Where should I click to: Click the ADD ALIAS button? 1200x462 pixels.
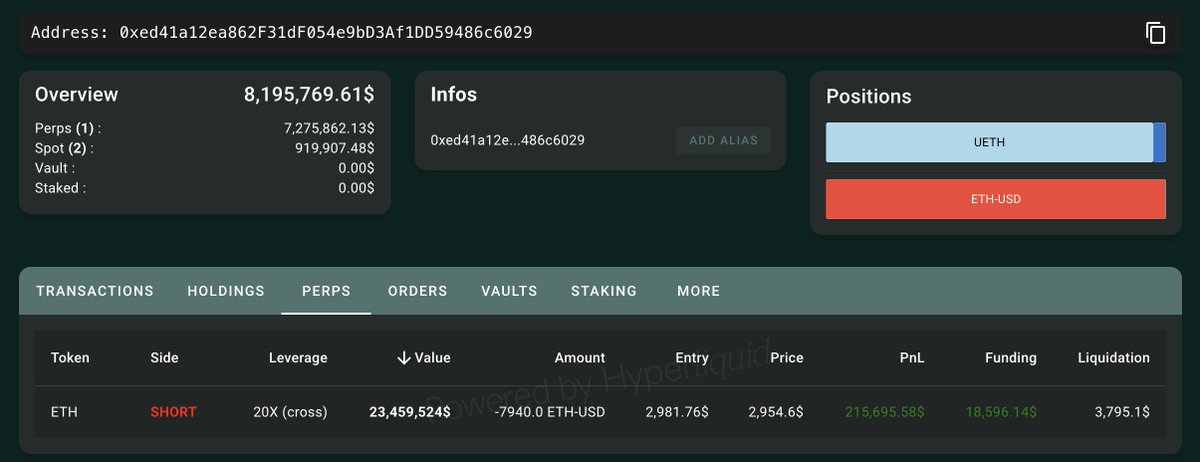click(x=723, y=140)
